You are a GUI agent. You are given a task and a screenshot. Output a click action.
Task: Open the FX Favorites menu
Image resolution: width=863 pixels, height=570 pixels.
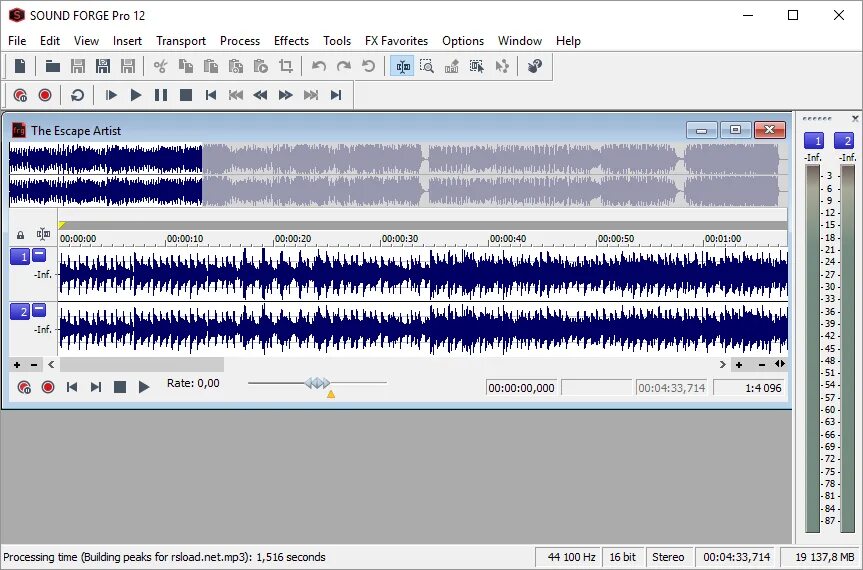[x=396, y=41]
